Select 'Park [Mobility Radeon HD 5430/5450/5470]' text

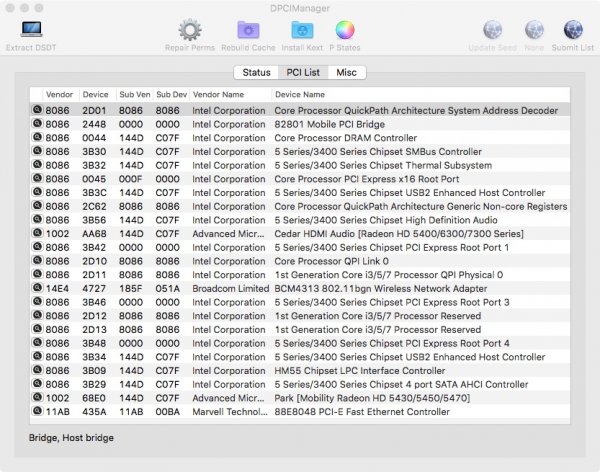click(x=372, y=398)
